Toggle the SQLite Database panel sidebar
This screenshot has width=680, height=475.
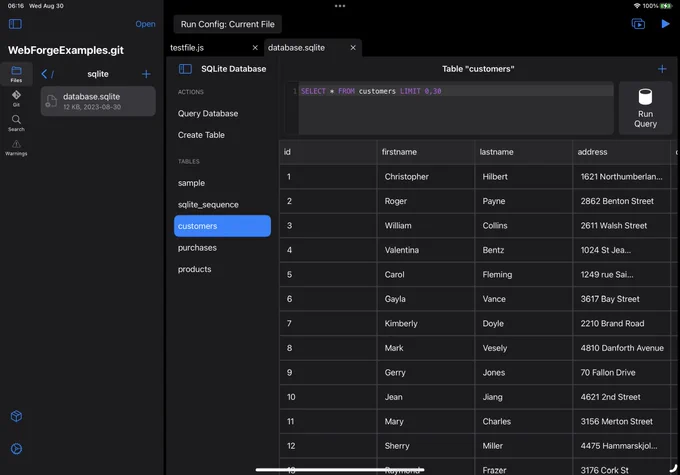pos(185,69)
